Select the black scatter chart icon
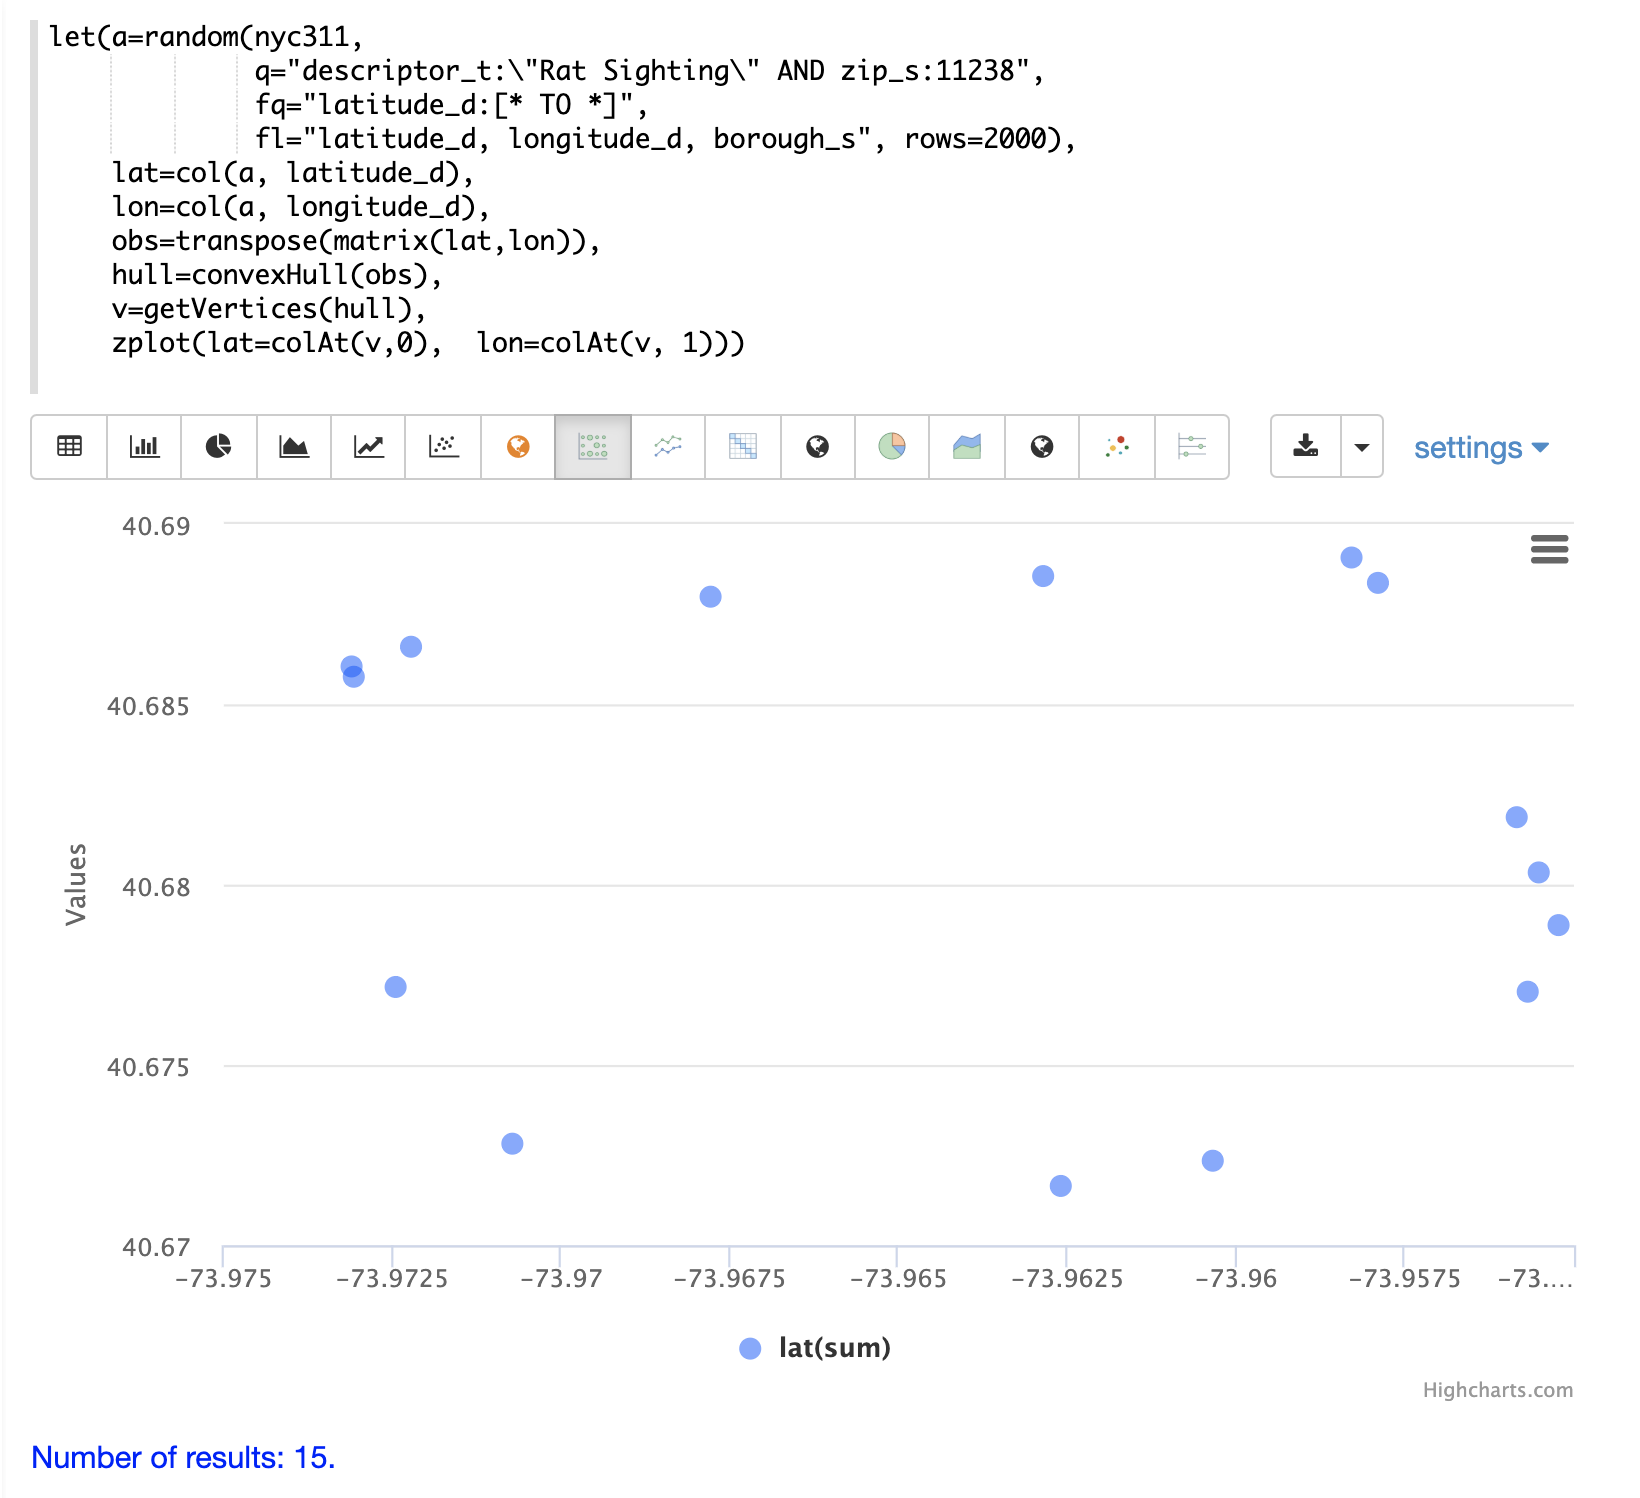The image size is (1640, 1498). click(x=443, y=447)
